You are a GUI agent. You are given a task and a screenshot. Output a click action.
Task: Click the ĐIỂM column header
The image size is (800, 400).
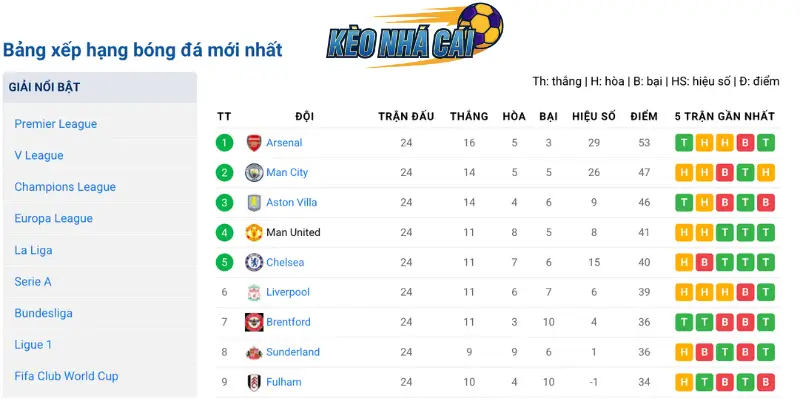(644, 116)
